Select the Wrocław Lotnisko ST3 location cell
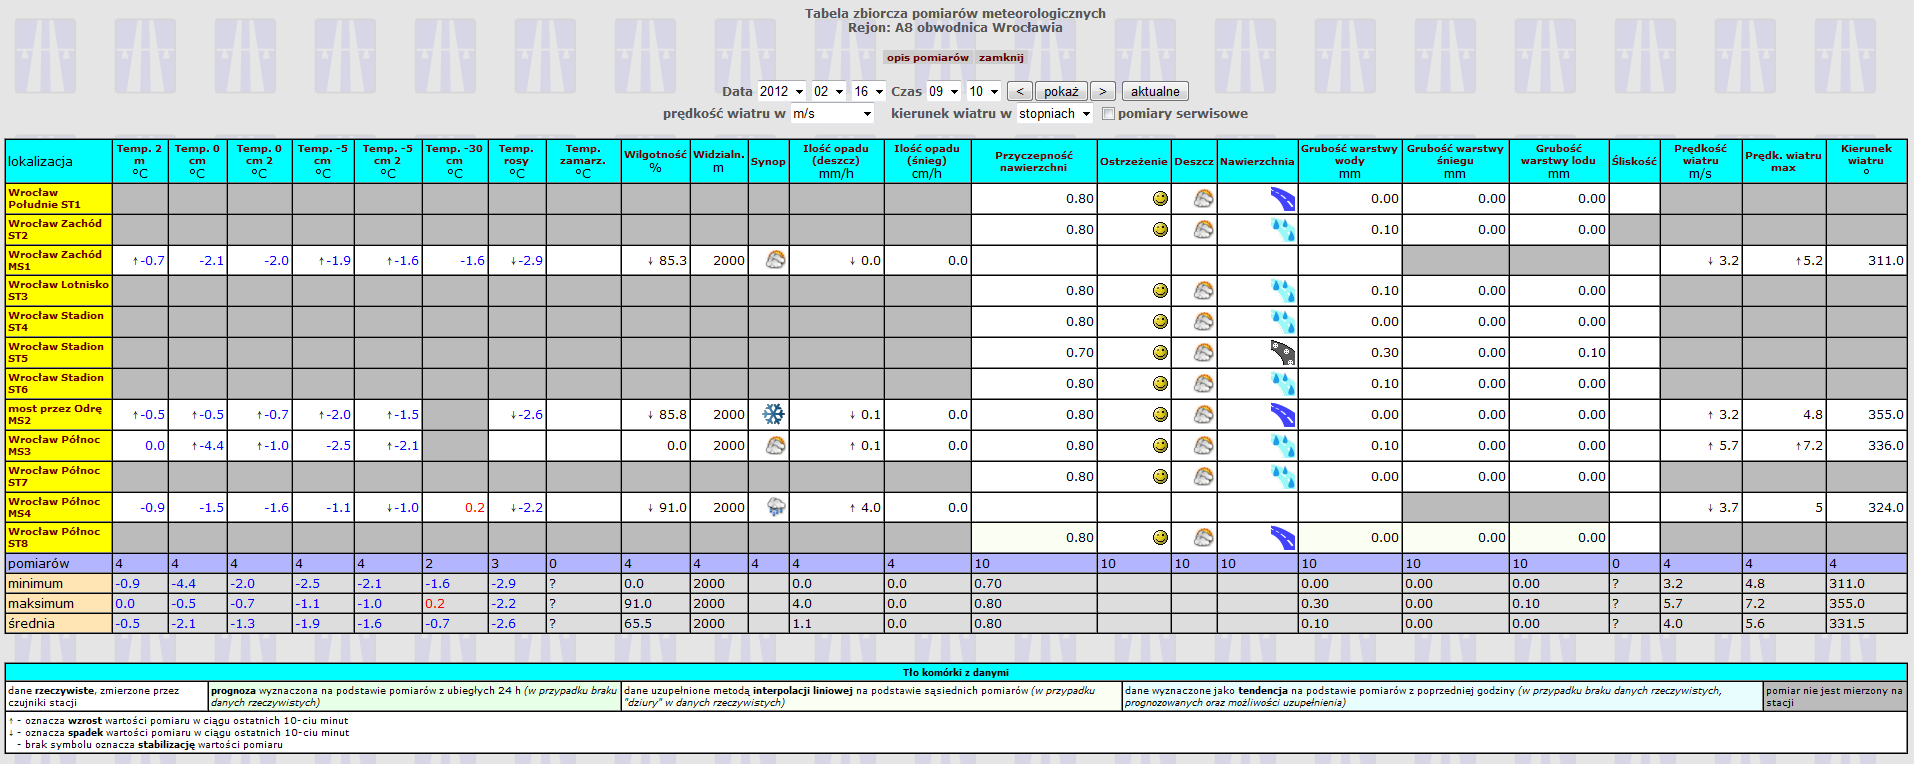 58,290
